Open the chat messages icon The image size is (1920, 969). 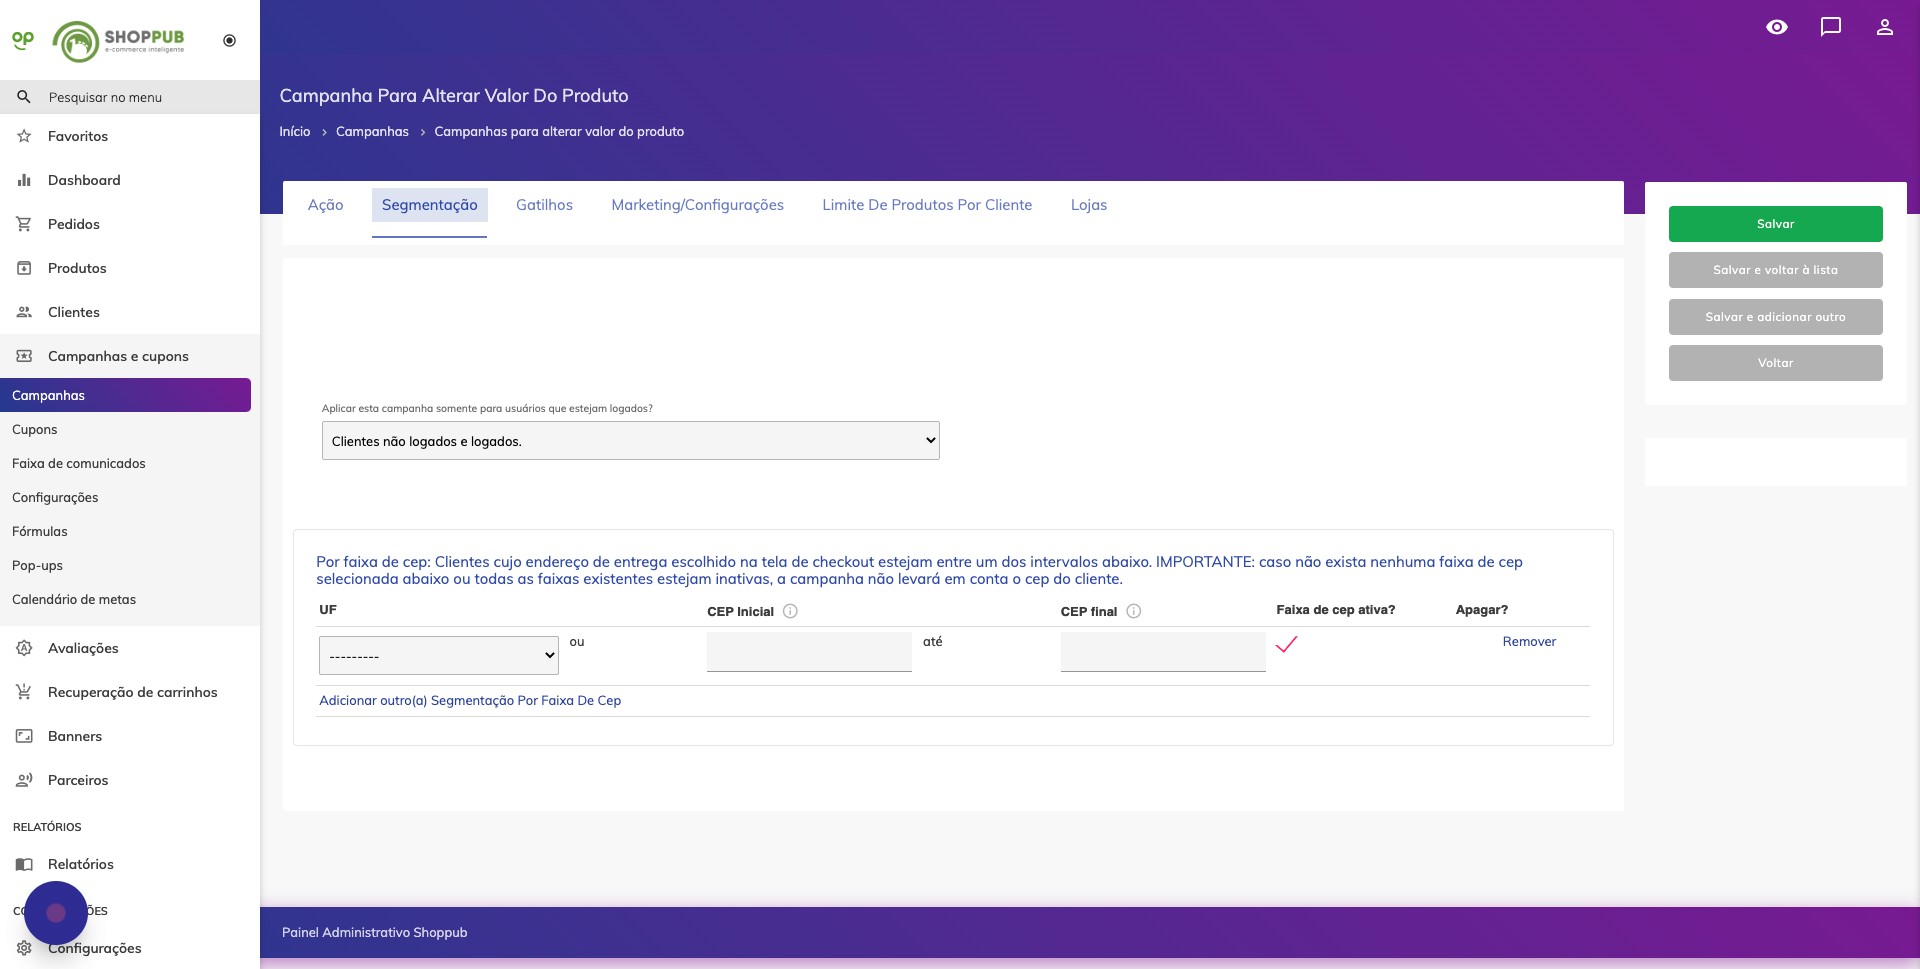coord(1830,27)
